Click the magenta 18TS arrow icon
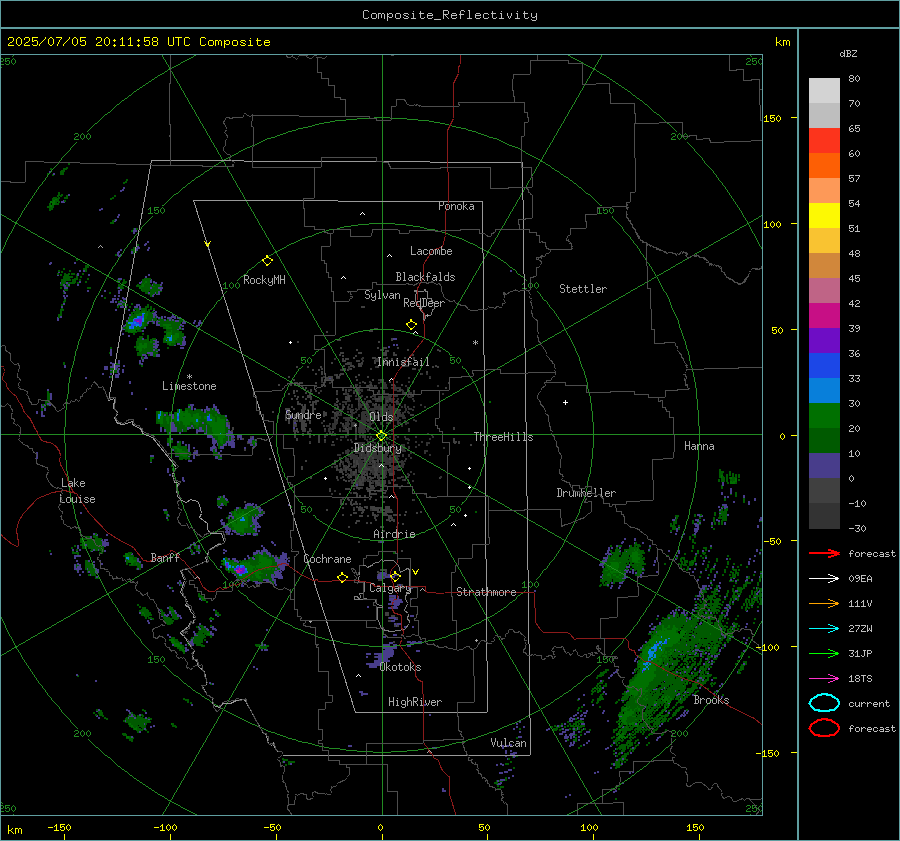The height and width of the screenshot is (841, 900). (x=824, y=679)
